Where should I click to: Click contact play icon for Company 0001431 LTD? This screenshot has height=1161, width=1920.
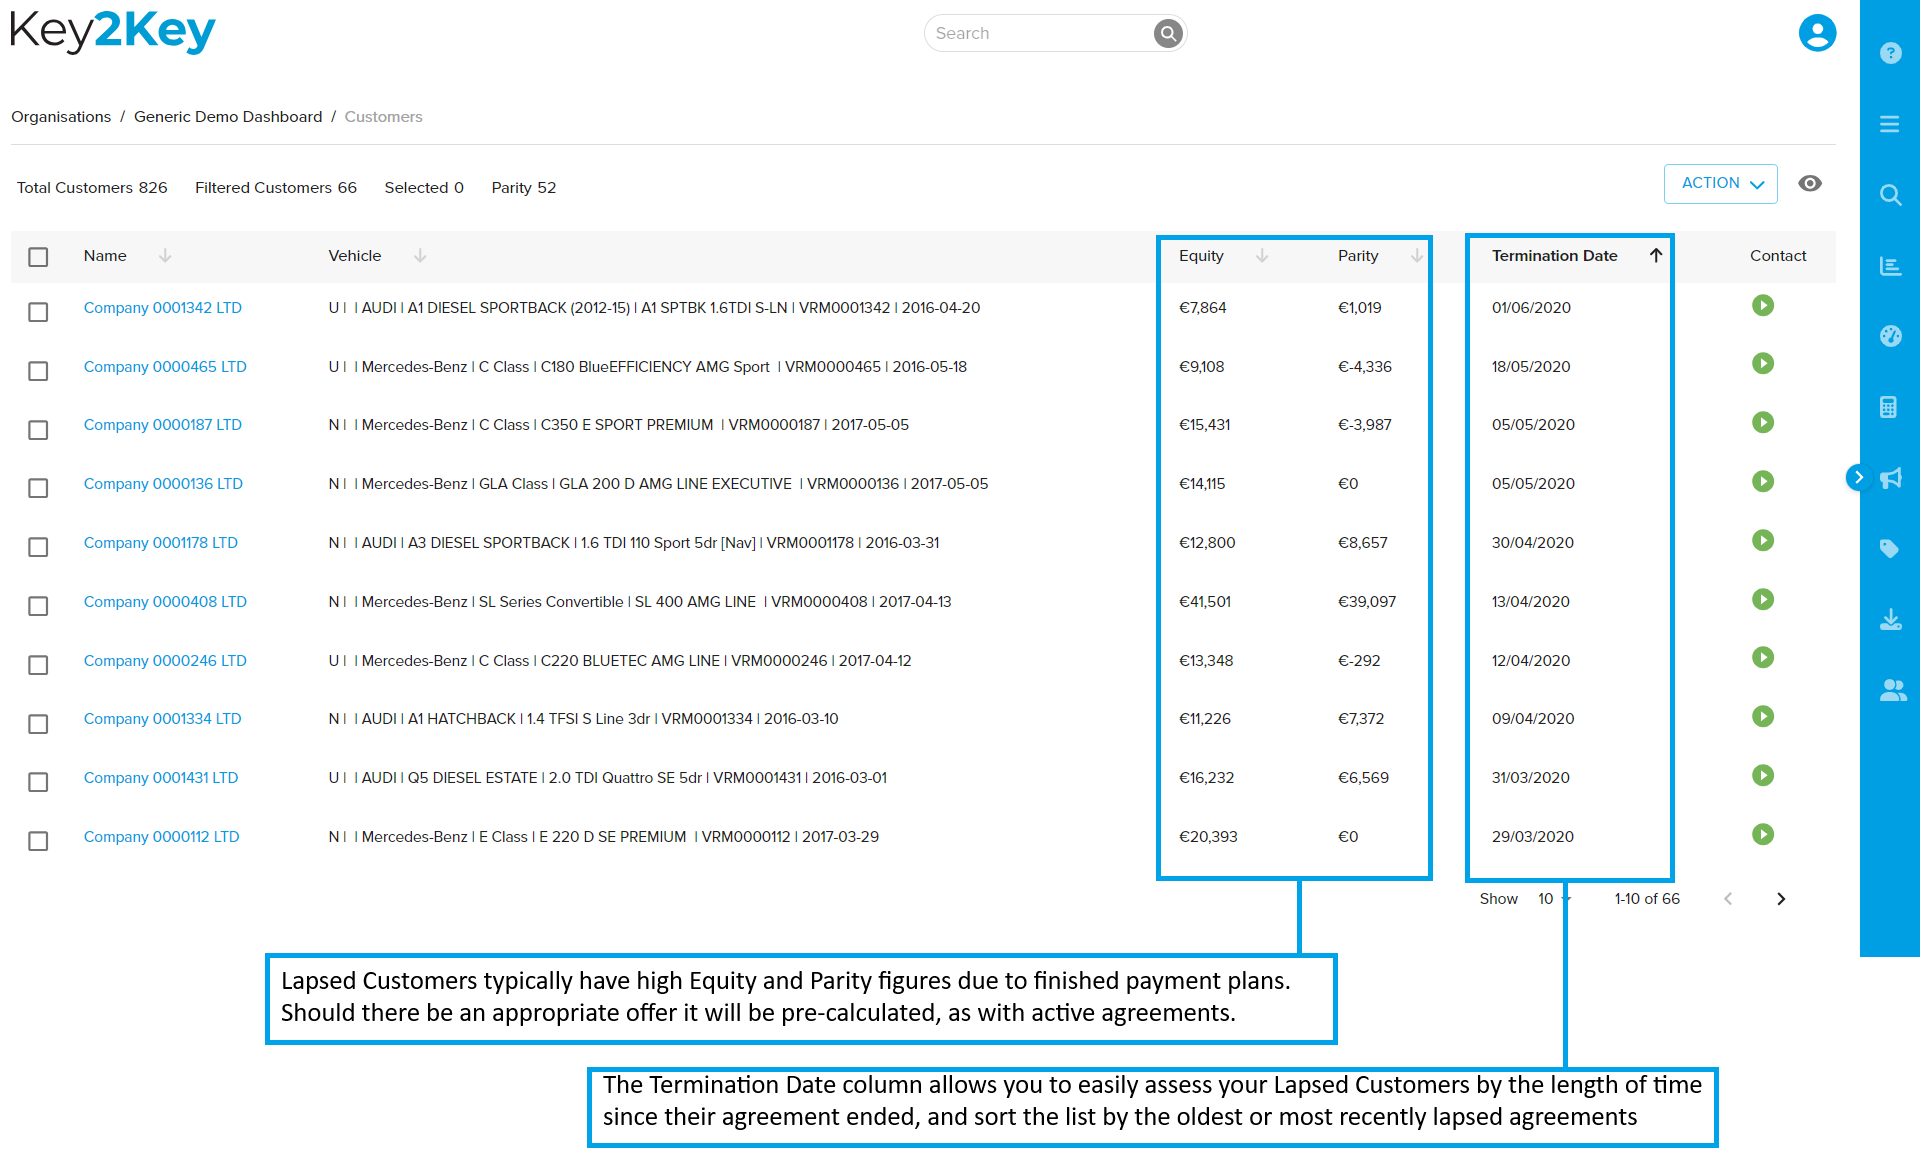pyautogui.click(x=1763, y=775)
